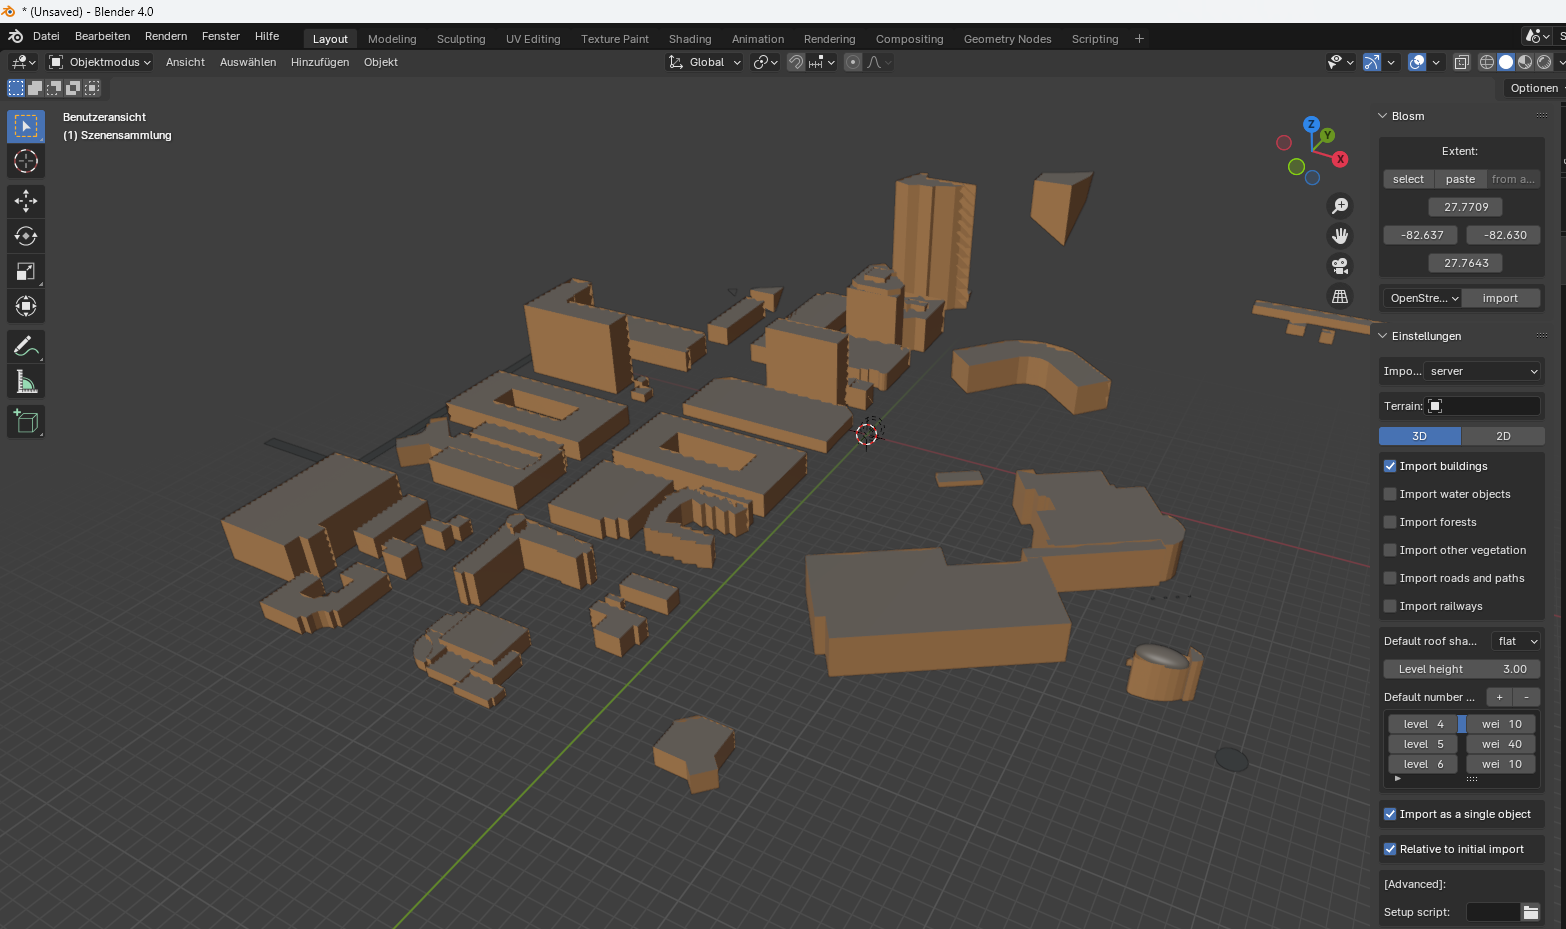Toggle X-ray display mode

pyautogui.click(x=1461, y=62)
